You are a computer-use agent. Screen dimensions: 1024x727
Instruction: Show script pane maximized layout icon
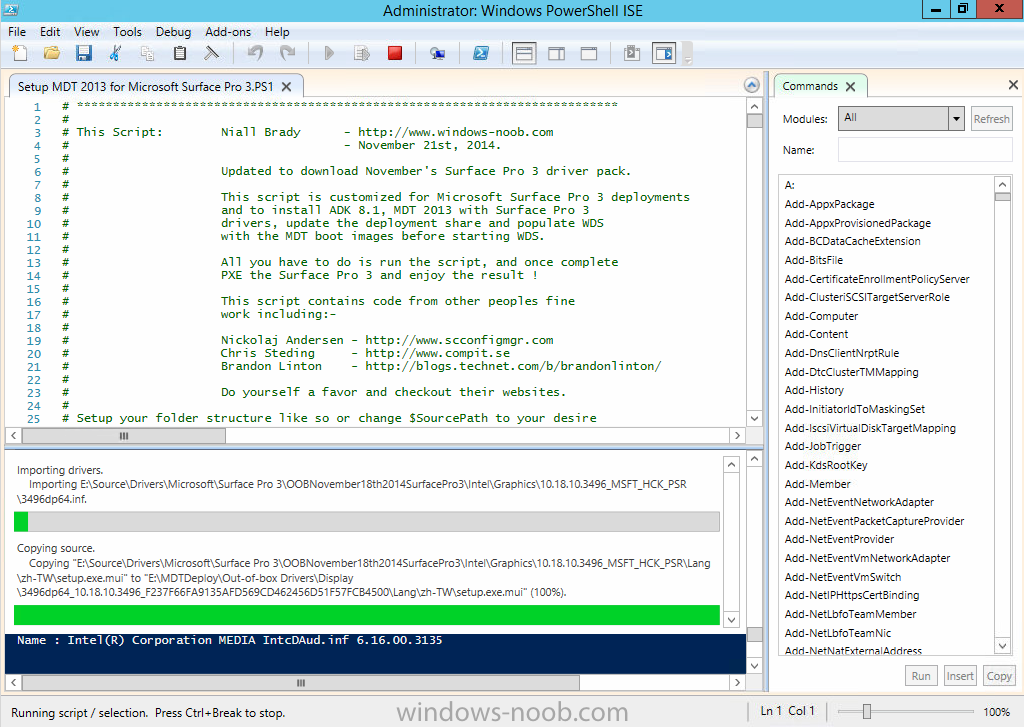click(x=588, y=53)
